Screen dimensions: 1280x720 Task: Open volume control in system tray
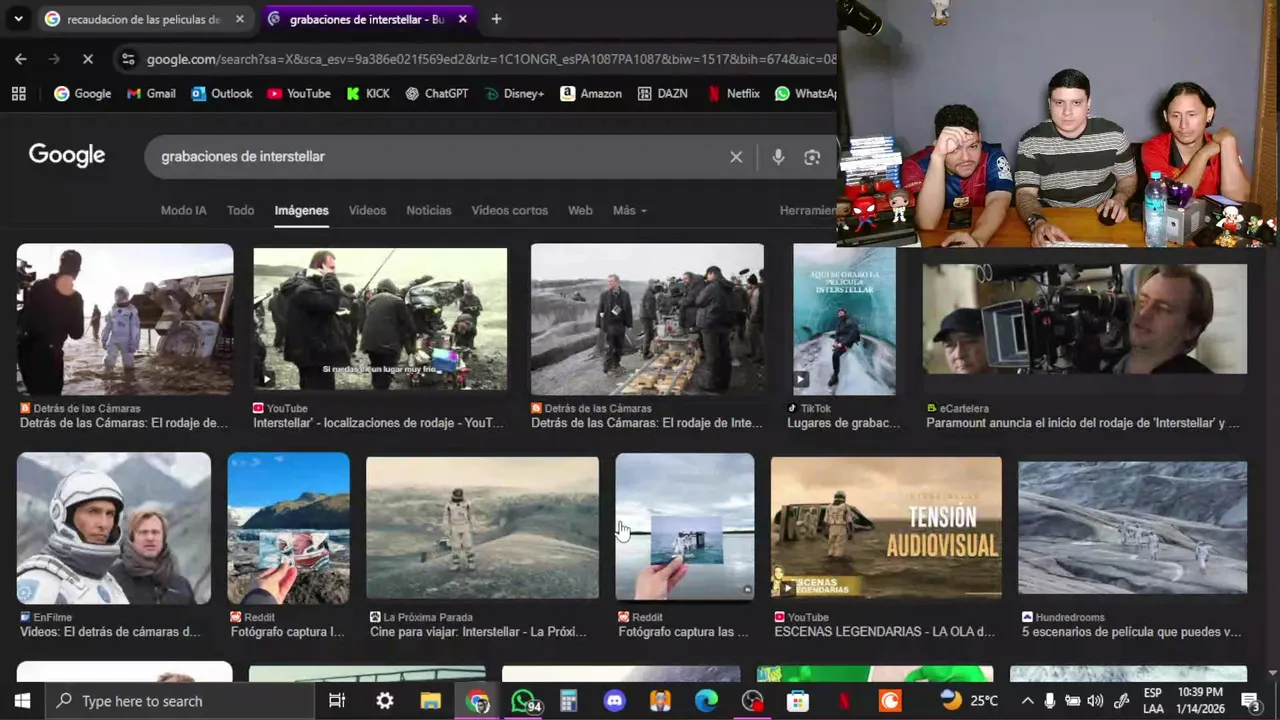1095,701
